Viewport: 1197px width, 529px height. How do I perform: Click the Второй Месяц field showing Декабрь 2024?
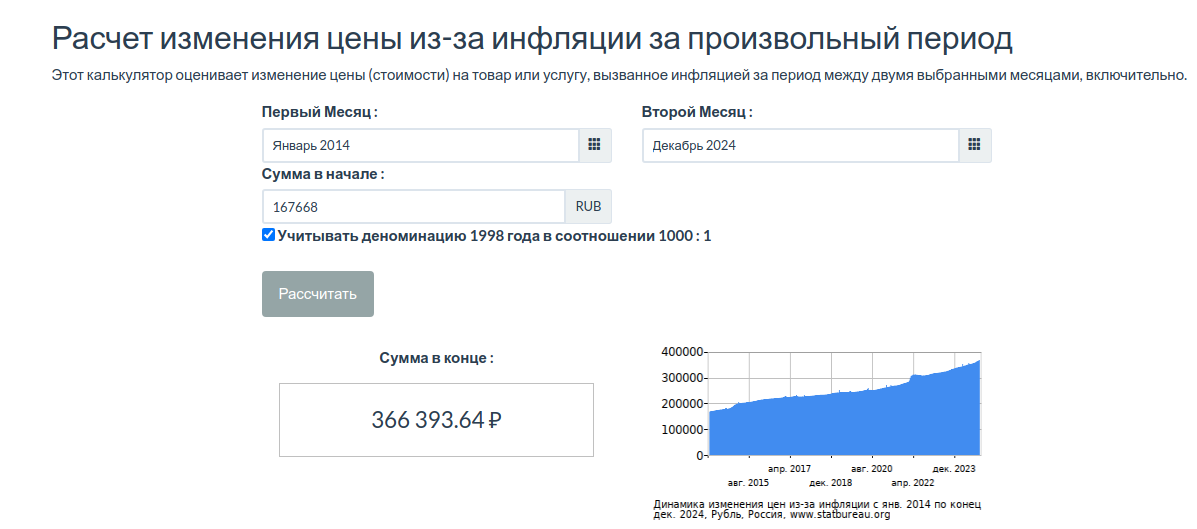[800, 145]
